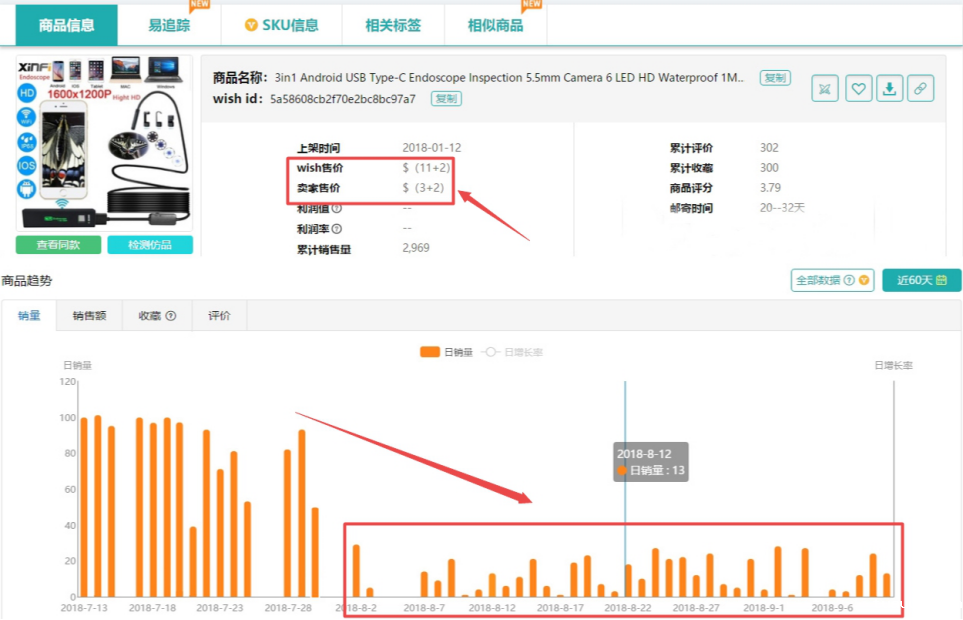The image size is (963, 620).
Task: Click help icon next to 利润率
Action: 337,229
